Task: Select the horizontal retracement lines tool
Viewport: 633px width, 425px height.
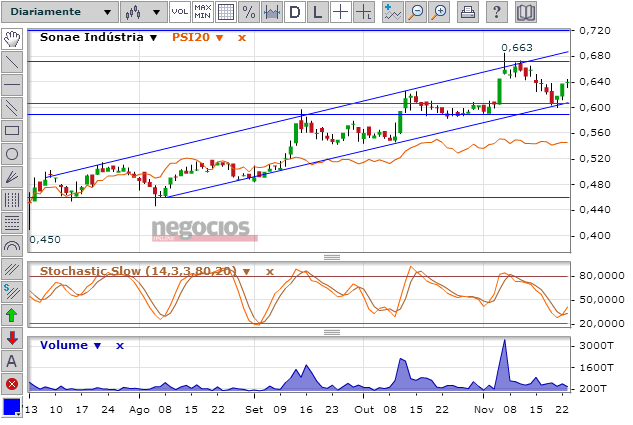Action: pyautogui.click(x=12, y=223)
